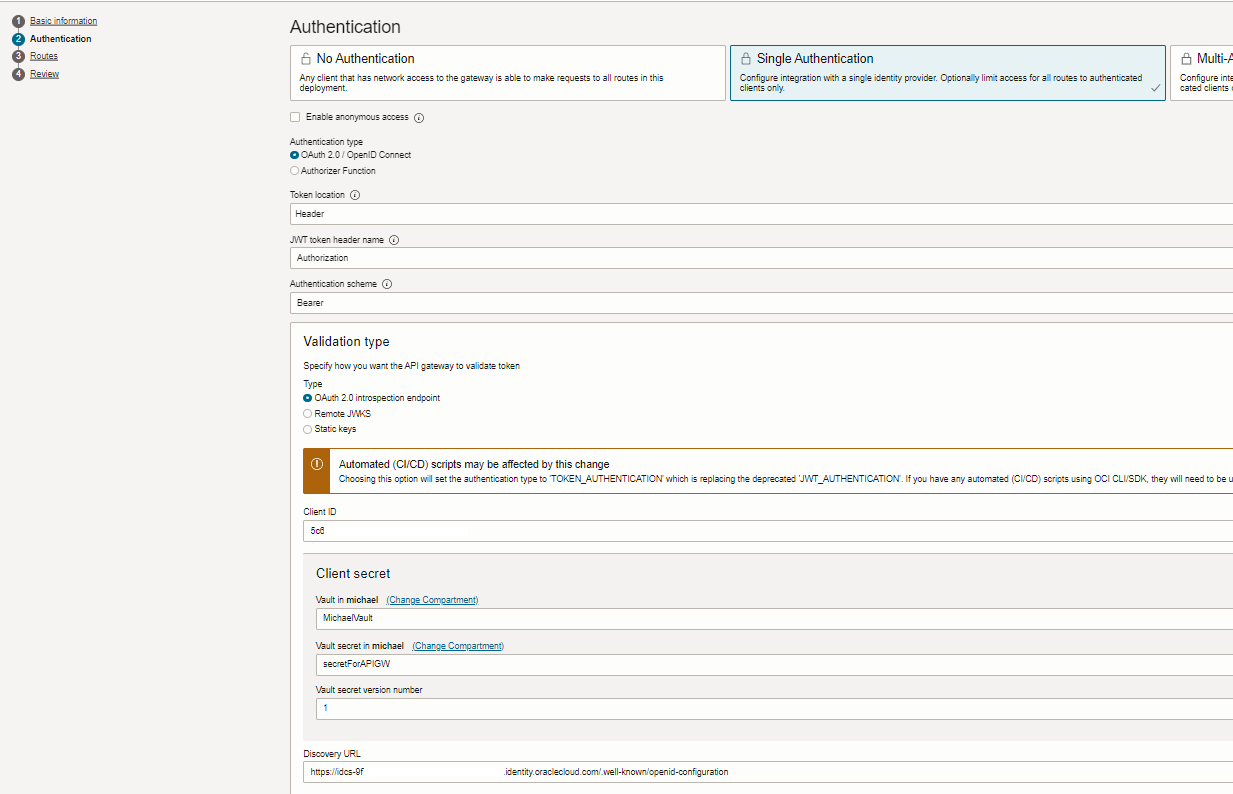Click the lock icon on No Authentication card
Image resolution: width=1233 pixels, height=794 pixels.
pos(305,57)
